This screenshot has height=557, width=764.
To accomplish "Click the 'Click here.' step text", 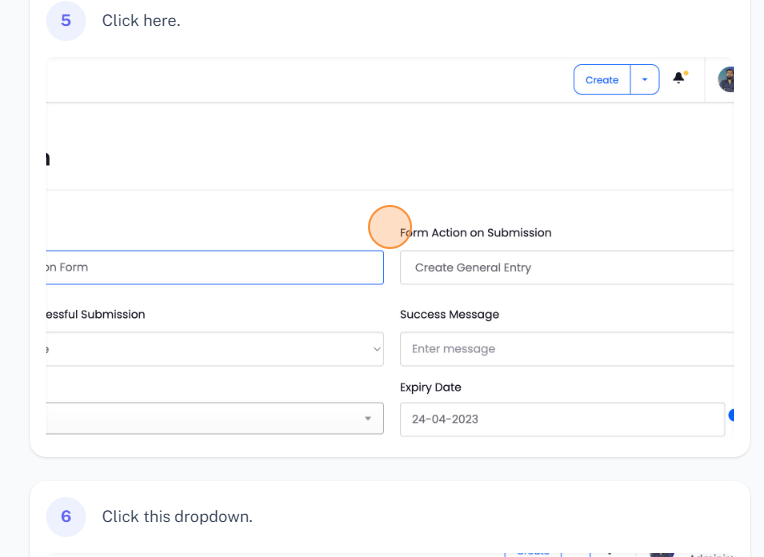I will tap(141, 21).
